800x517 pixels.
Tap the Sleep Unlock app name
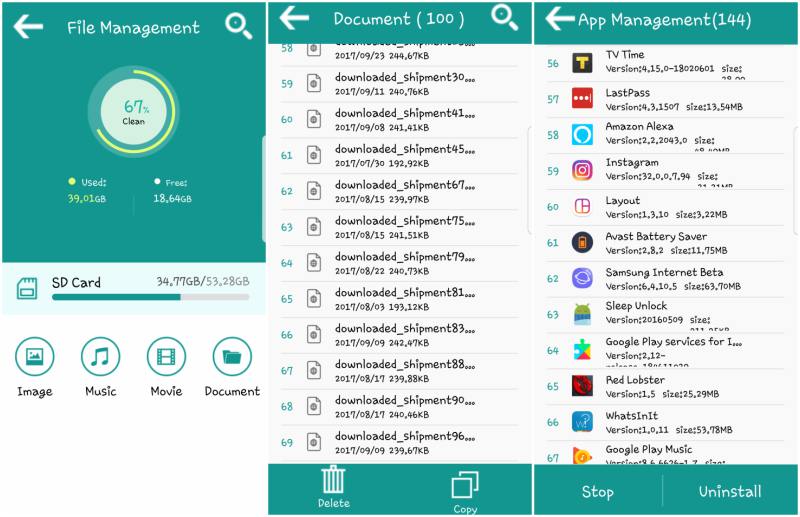636,306
